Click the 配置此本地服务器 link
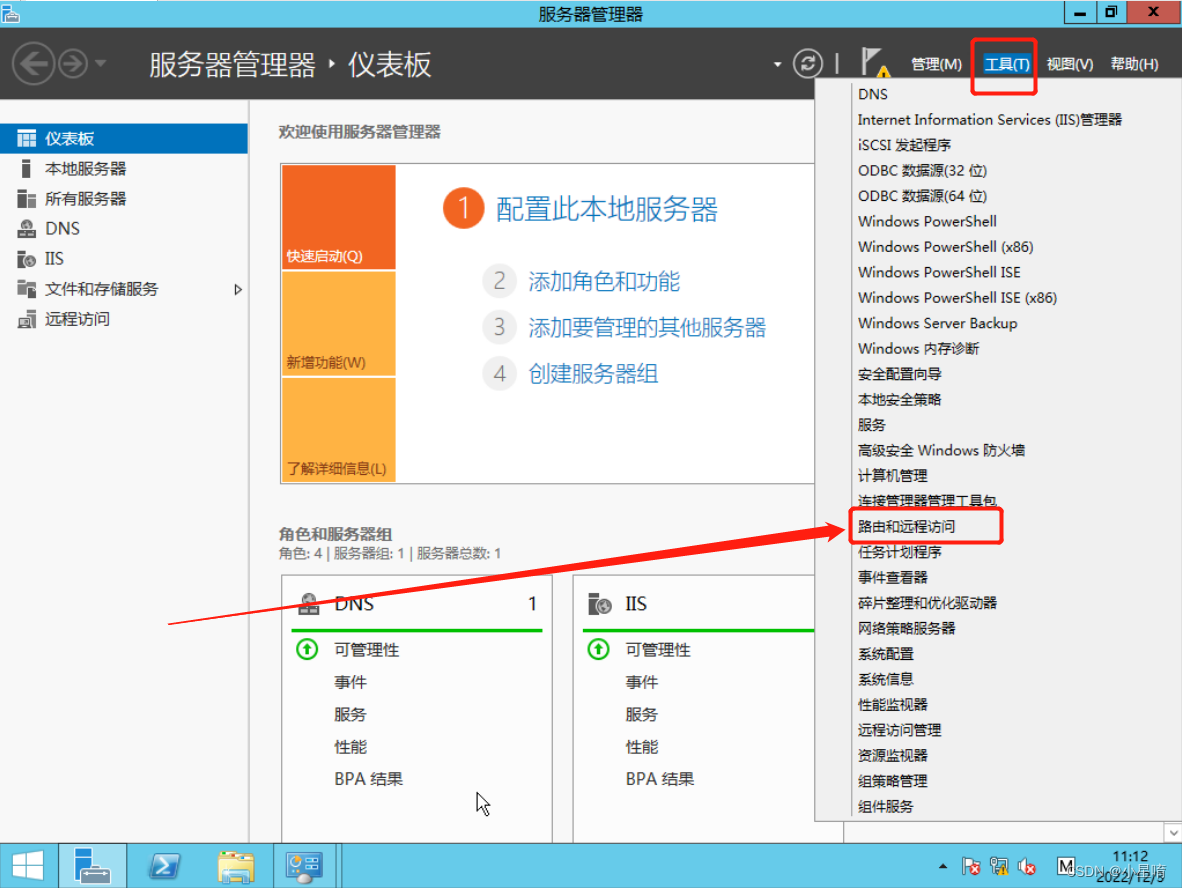The image size is (1182, 888). (x=607, y=210)
